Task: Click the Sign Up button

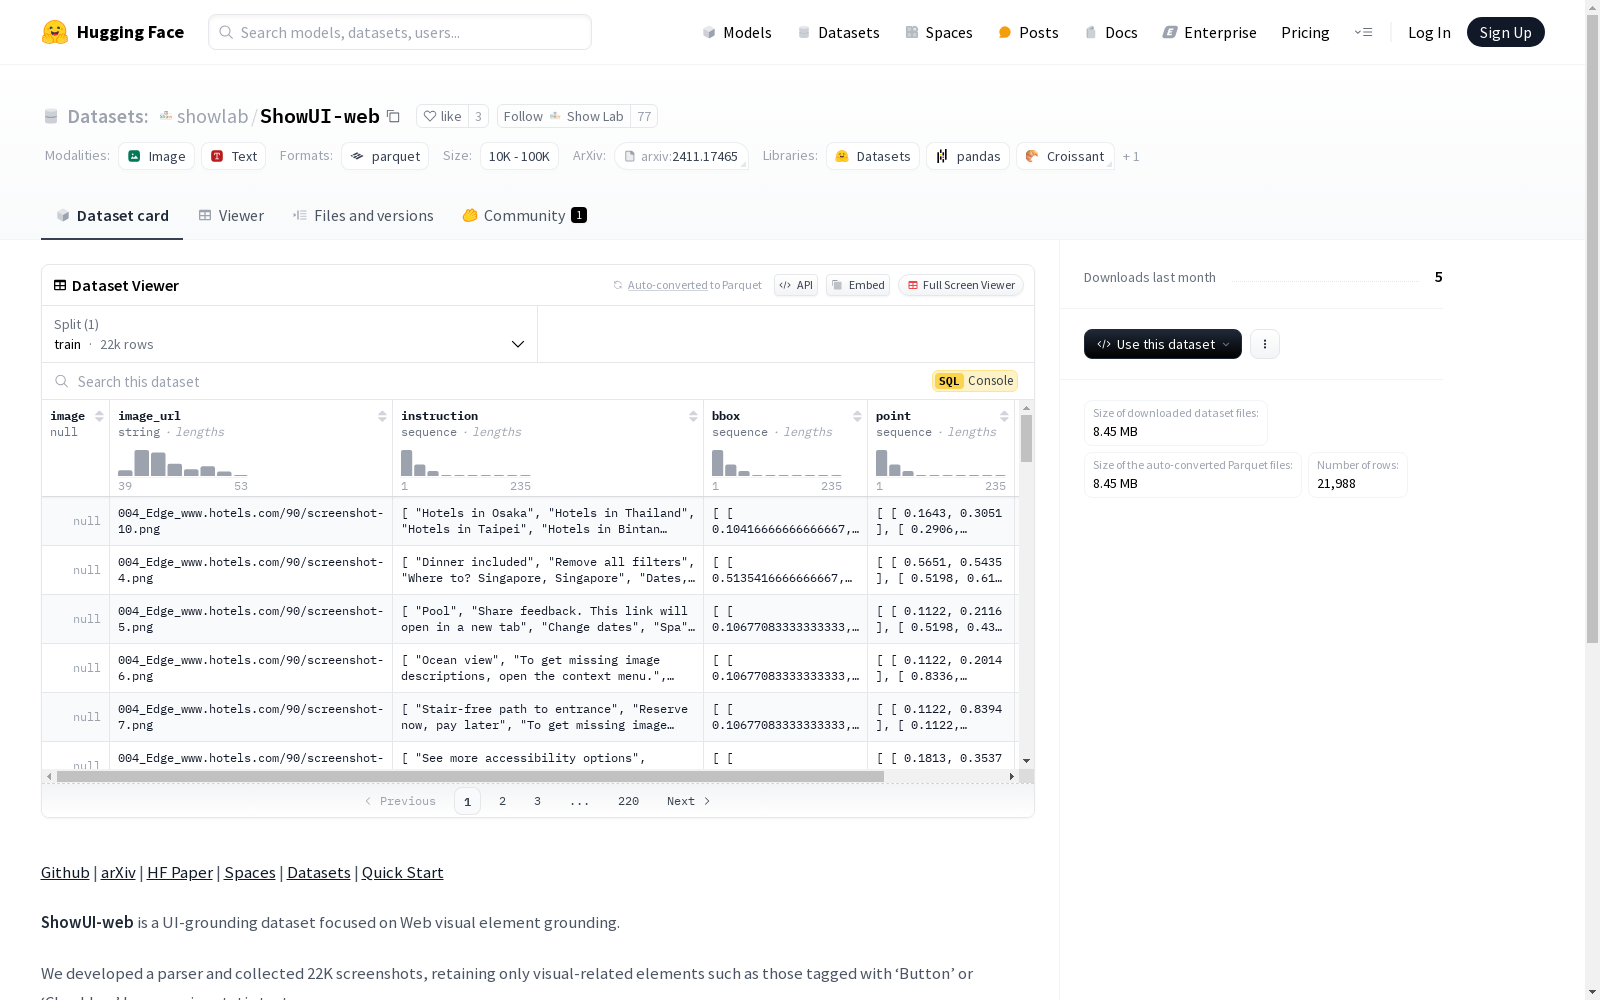Action: (1505, 32)
